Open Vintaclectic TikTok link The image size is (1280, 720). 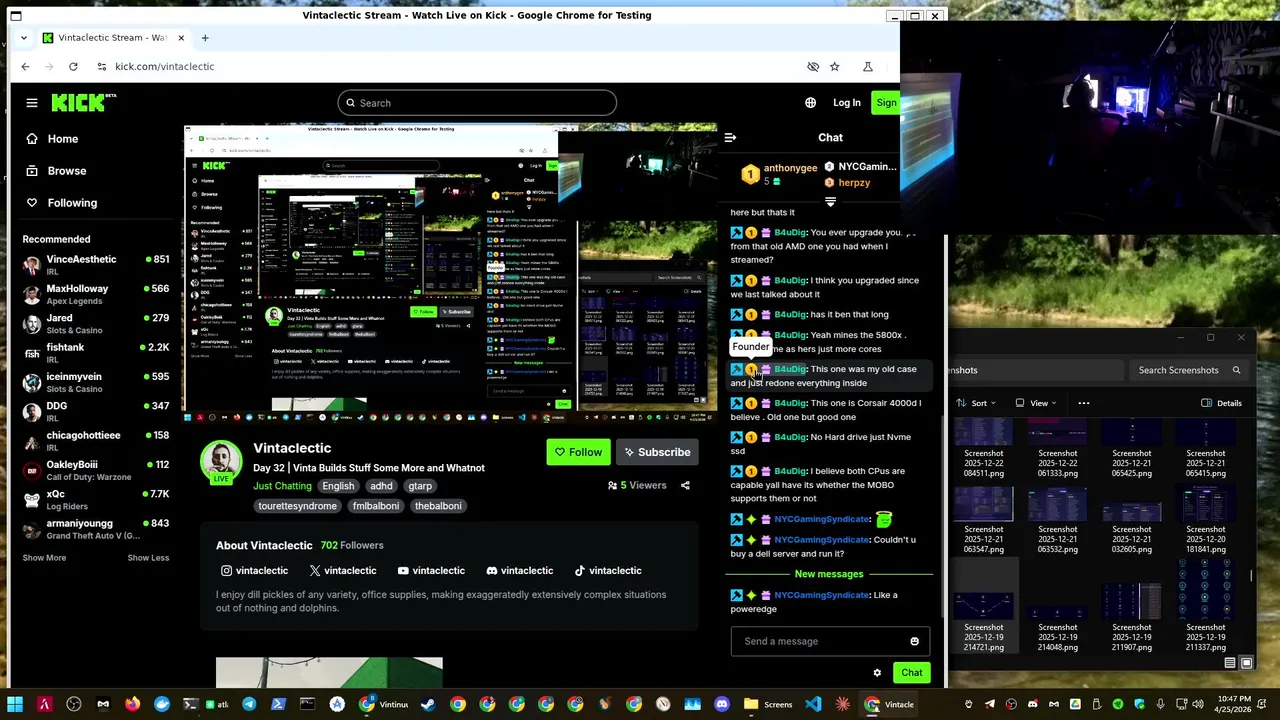tap(608, 571)
